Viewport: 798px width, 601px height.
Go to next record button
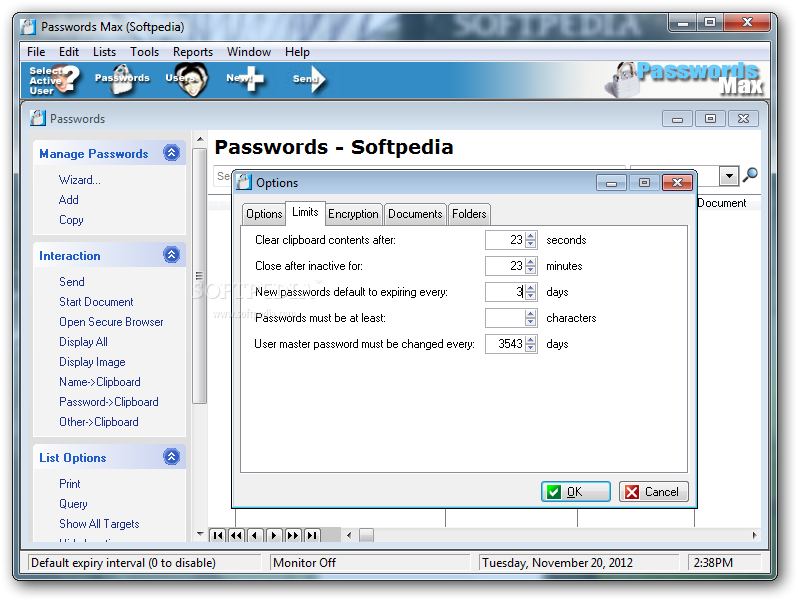[274, 535]
